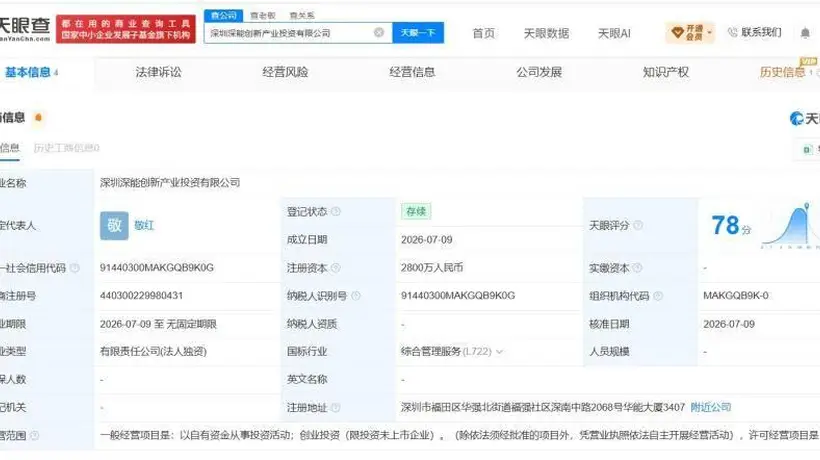
Task: Click the help icon beside 登记状态
Action: click(x=336, y=211)
